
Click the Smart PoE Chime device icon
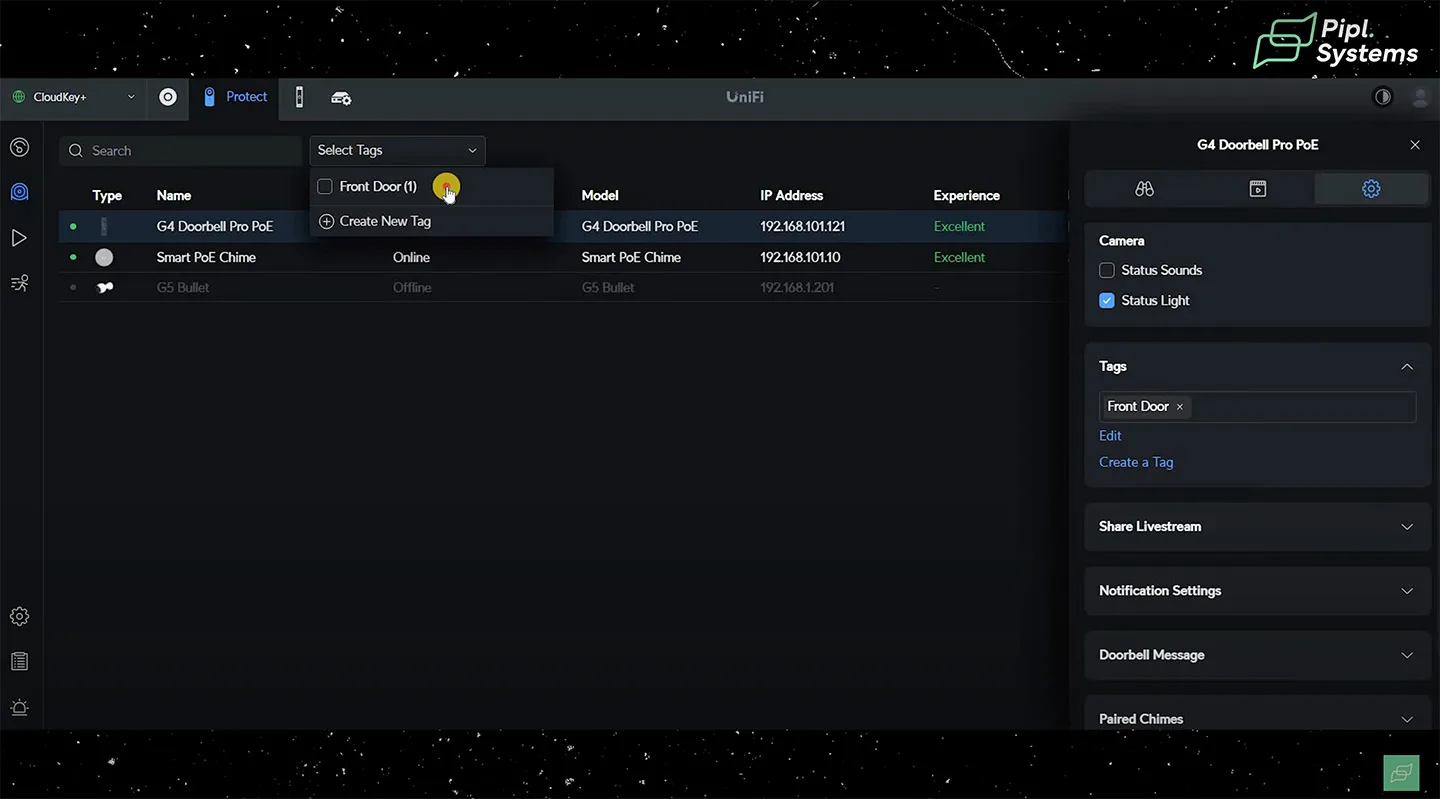[104, 257]
